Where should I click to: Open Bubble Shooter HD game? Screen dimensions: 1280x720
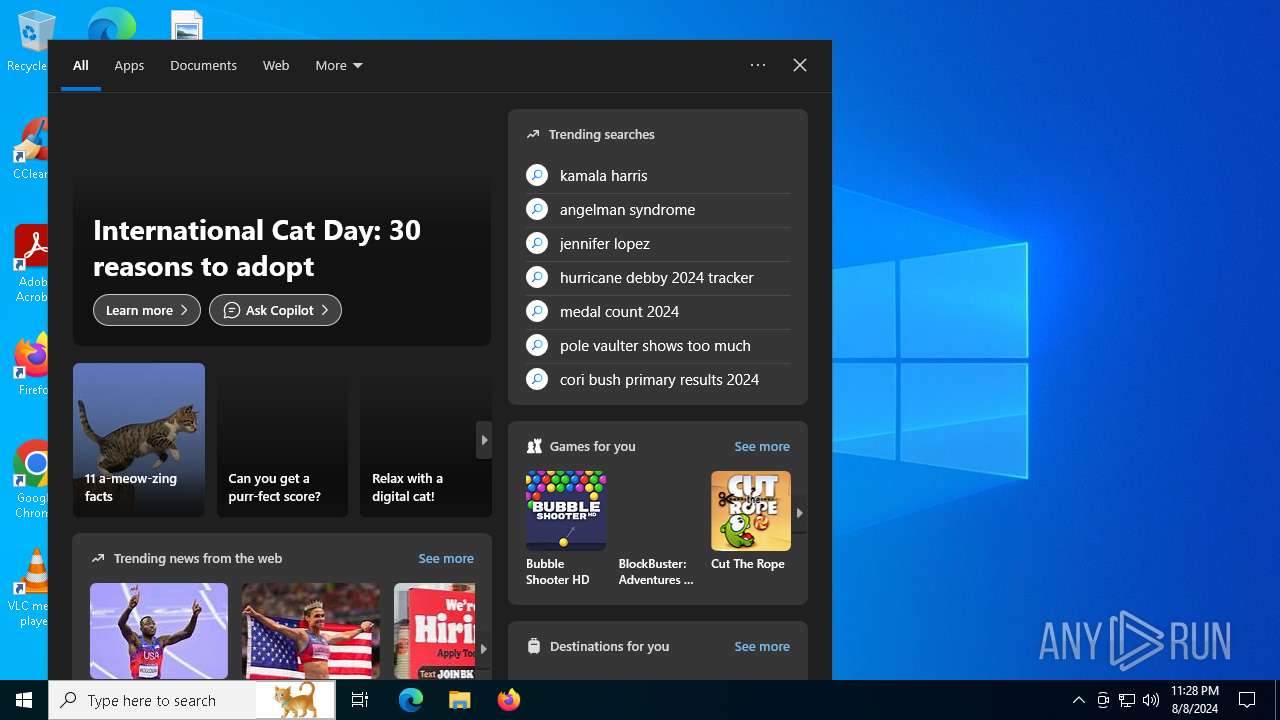[x=566, y=529]
